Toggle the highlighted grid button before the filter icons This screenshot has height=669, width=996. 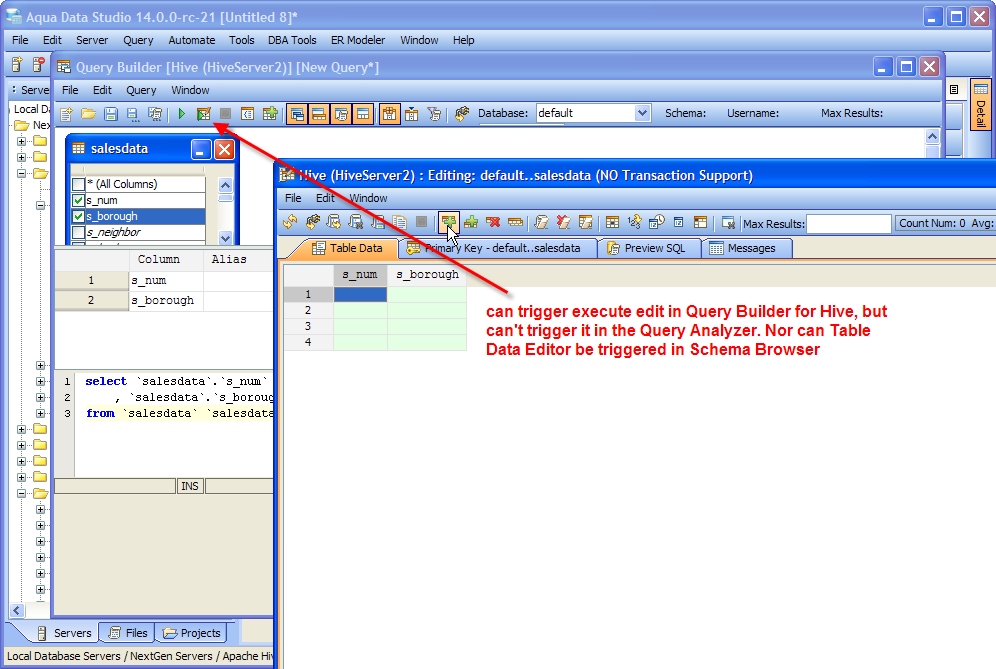click(x=389, y=114)
